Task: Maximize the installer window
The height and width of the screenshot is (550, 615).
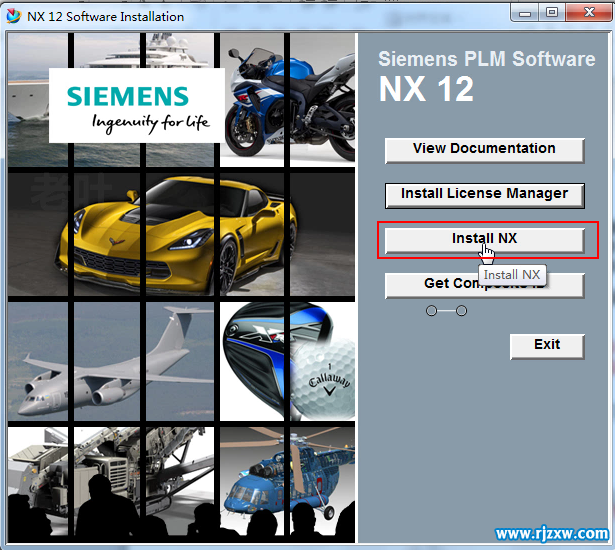Action: point(552,13)
